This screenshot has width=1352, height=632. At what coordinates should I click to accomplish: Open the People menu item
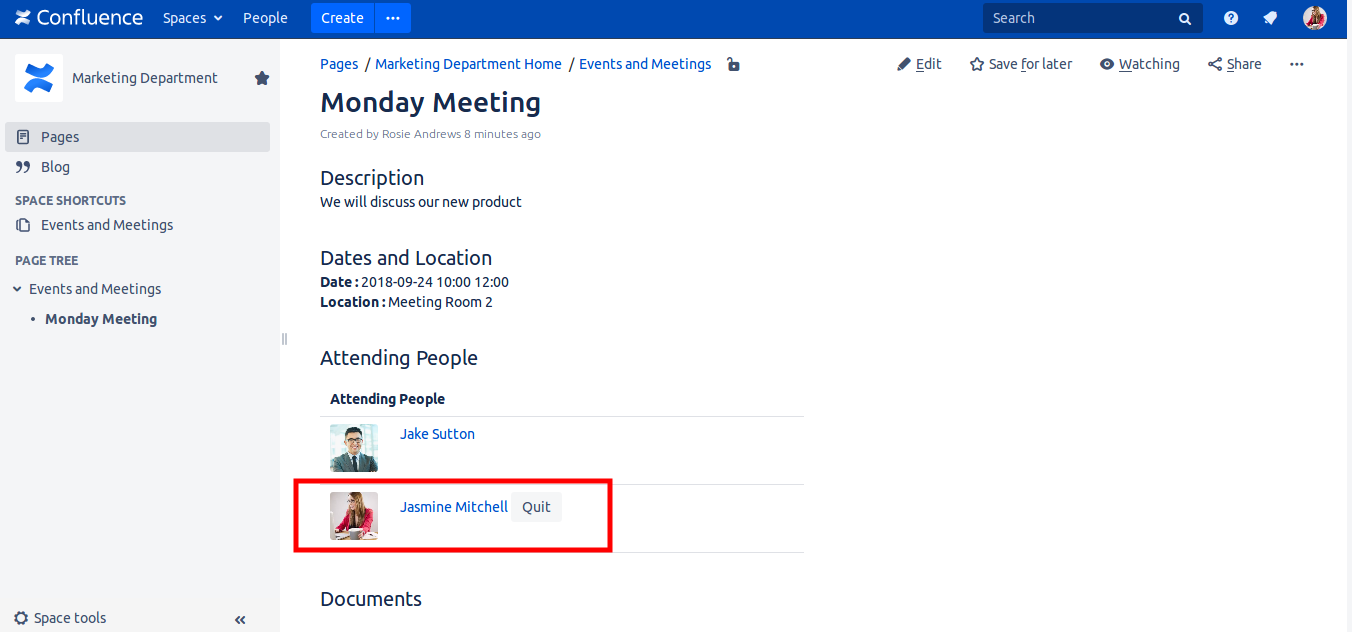[x=265, y=18]
